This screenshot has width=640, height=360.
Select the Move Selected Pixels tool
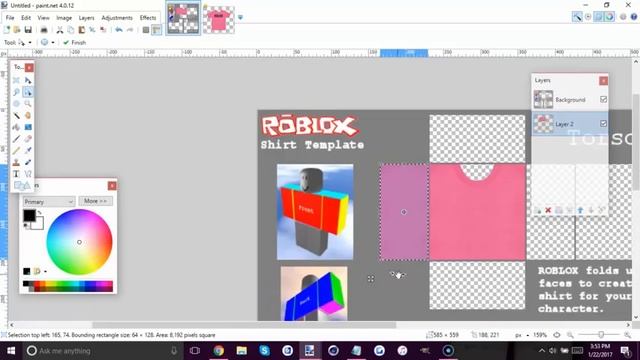coord(28,80)
